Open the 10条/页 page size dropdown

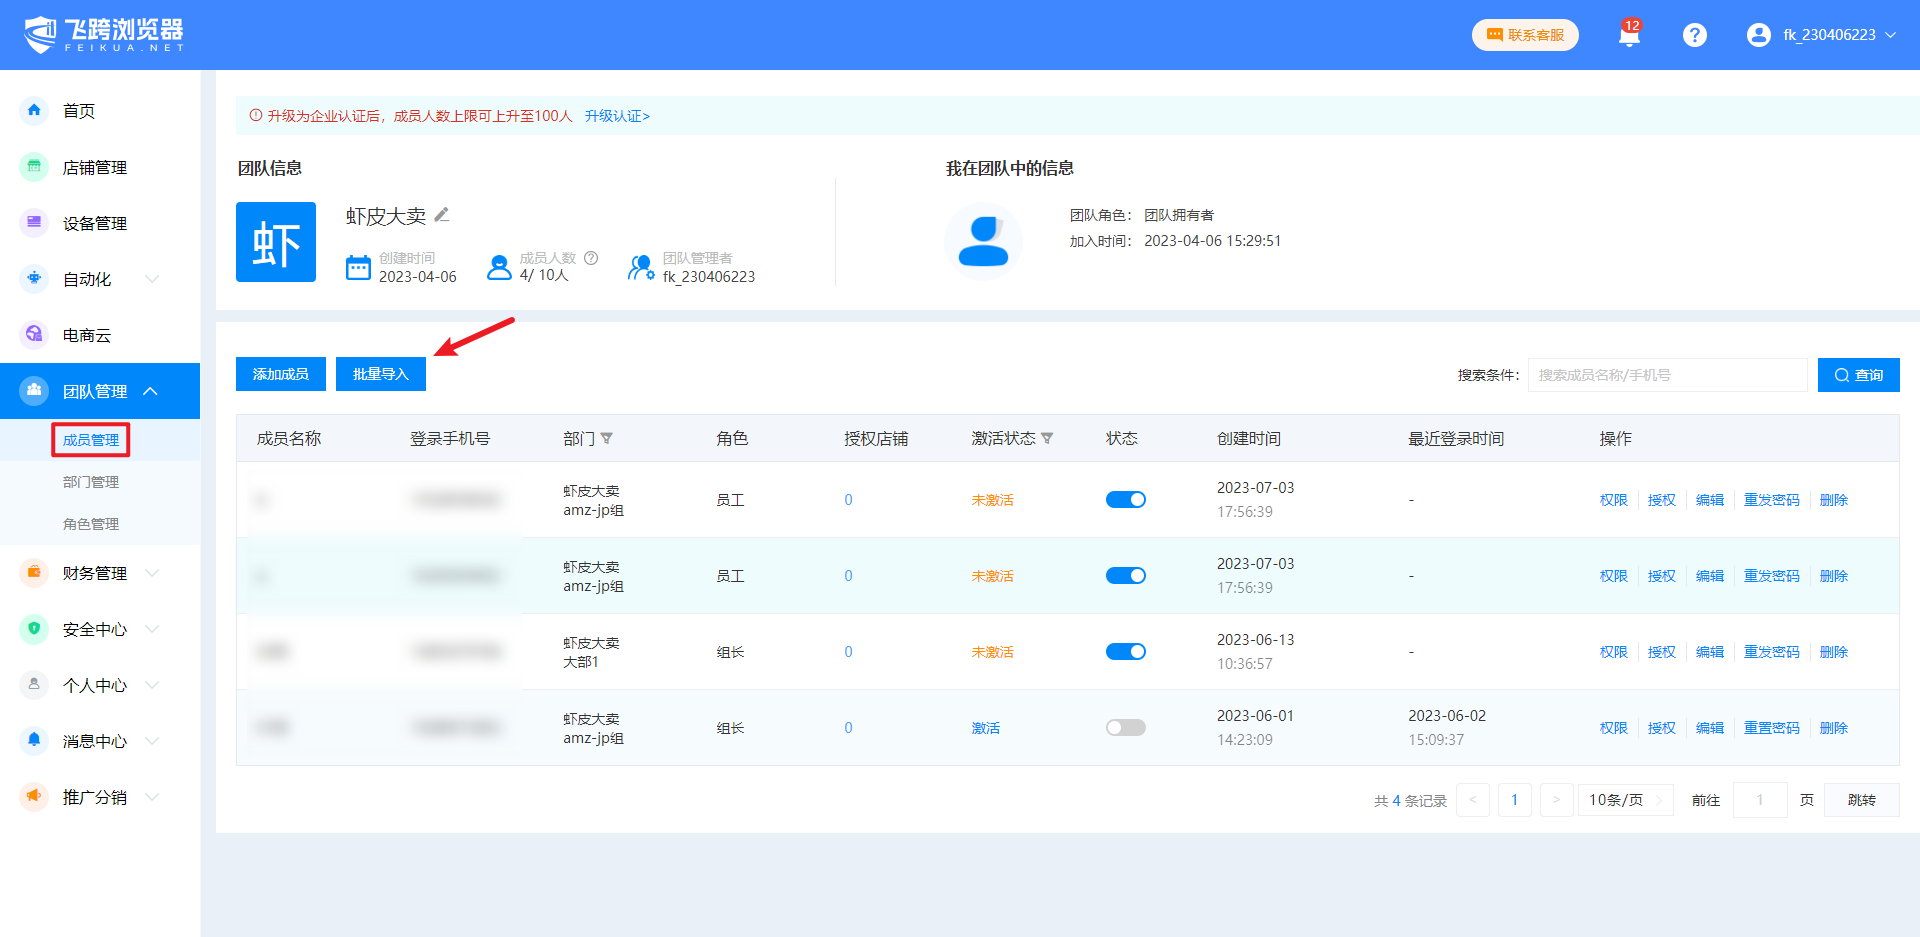coord(1625,800)
